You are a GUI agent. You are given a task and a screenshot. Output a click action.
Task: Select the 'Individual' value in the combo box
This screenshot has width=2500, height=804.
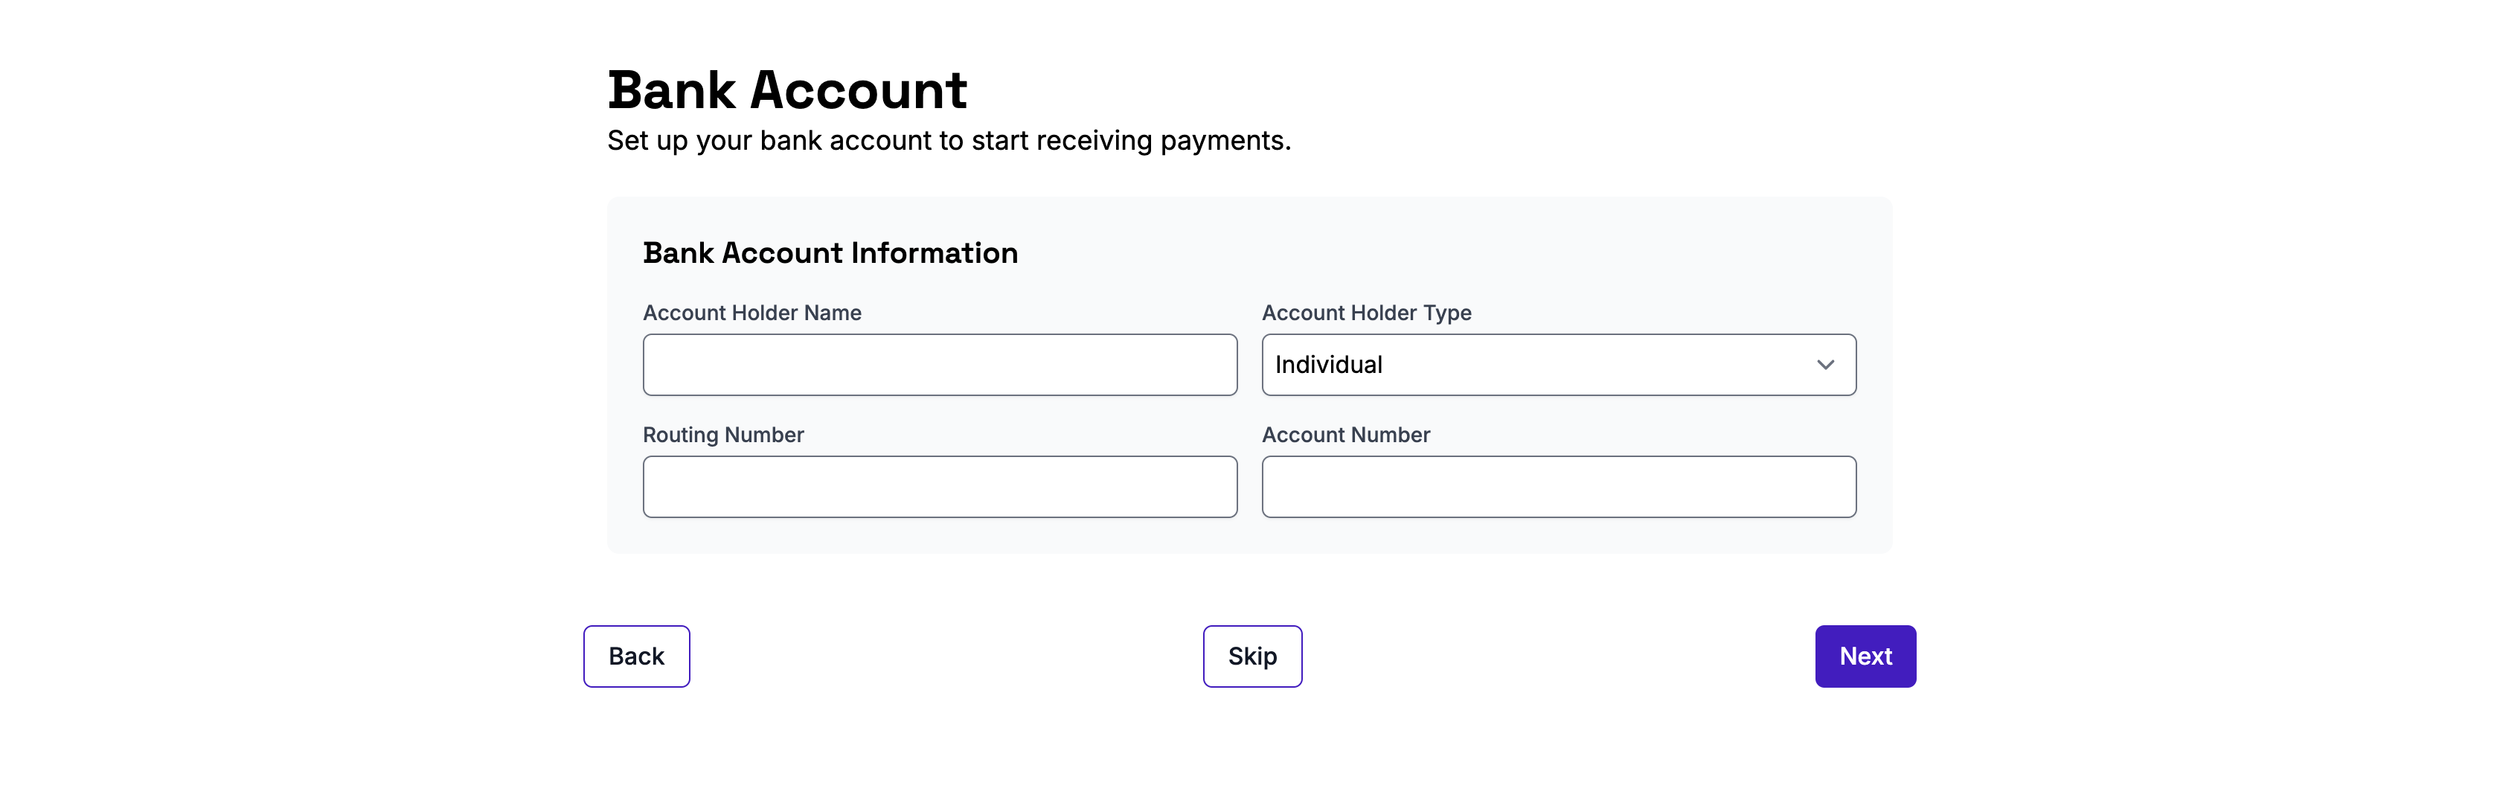(1328, 365)
